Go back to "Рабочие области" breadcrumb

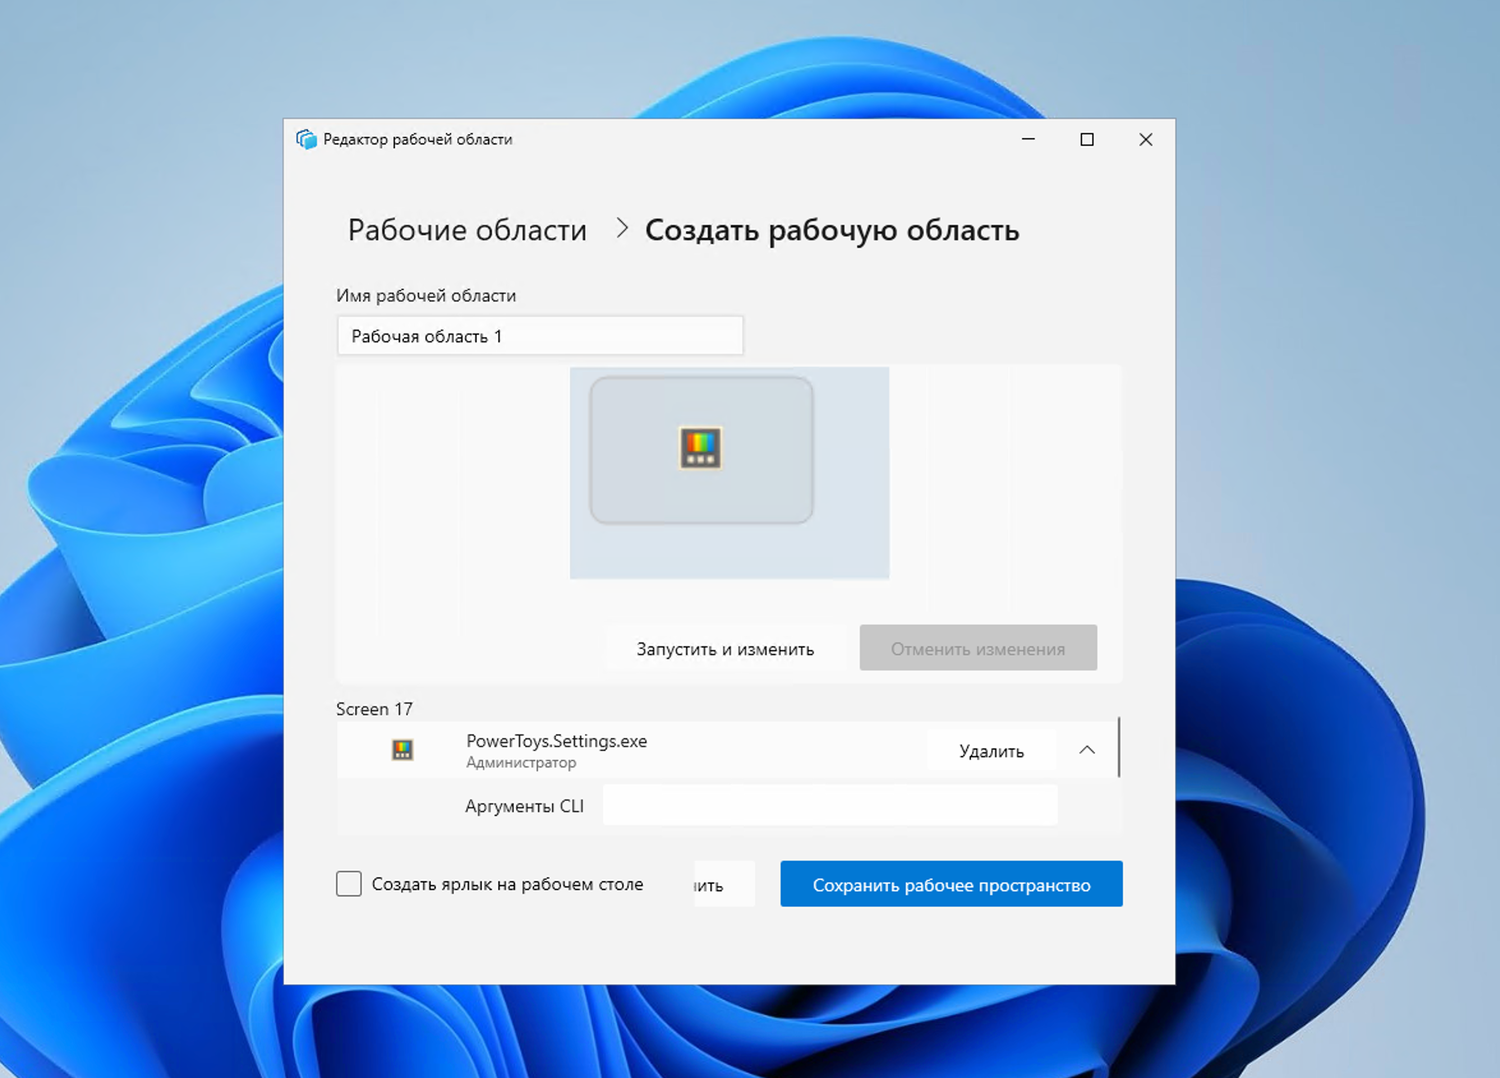click(x=467, y=230)
